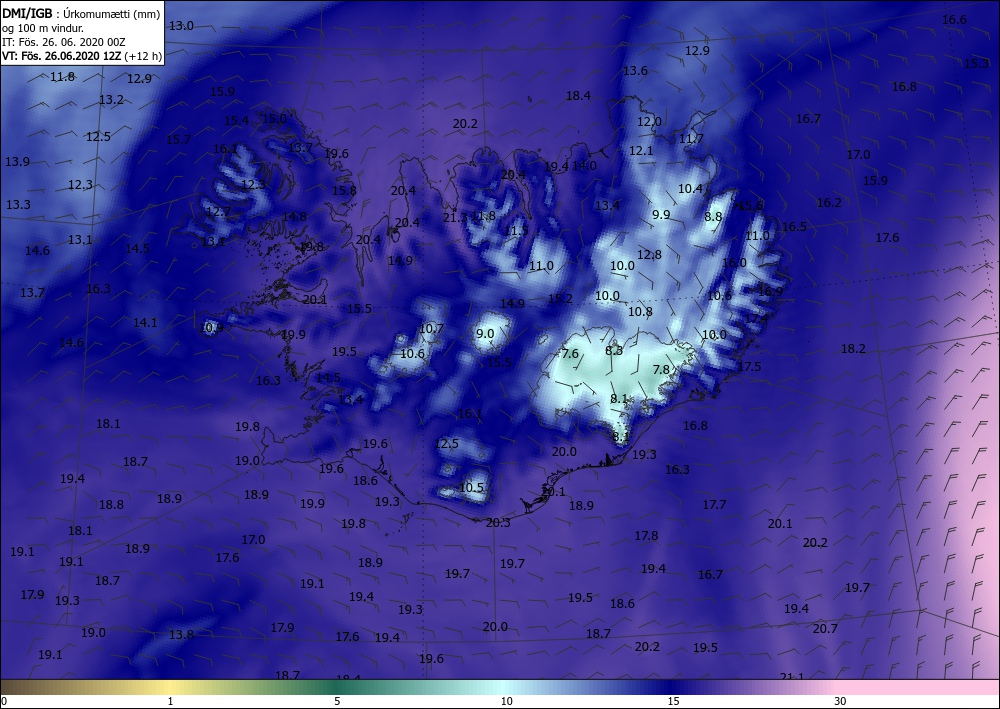Screen dimensions: 1000x709
Task: Click the map value "10.9" near the western peninsula
Action: [212, 328]
